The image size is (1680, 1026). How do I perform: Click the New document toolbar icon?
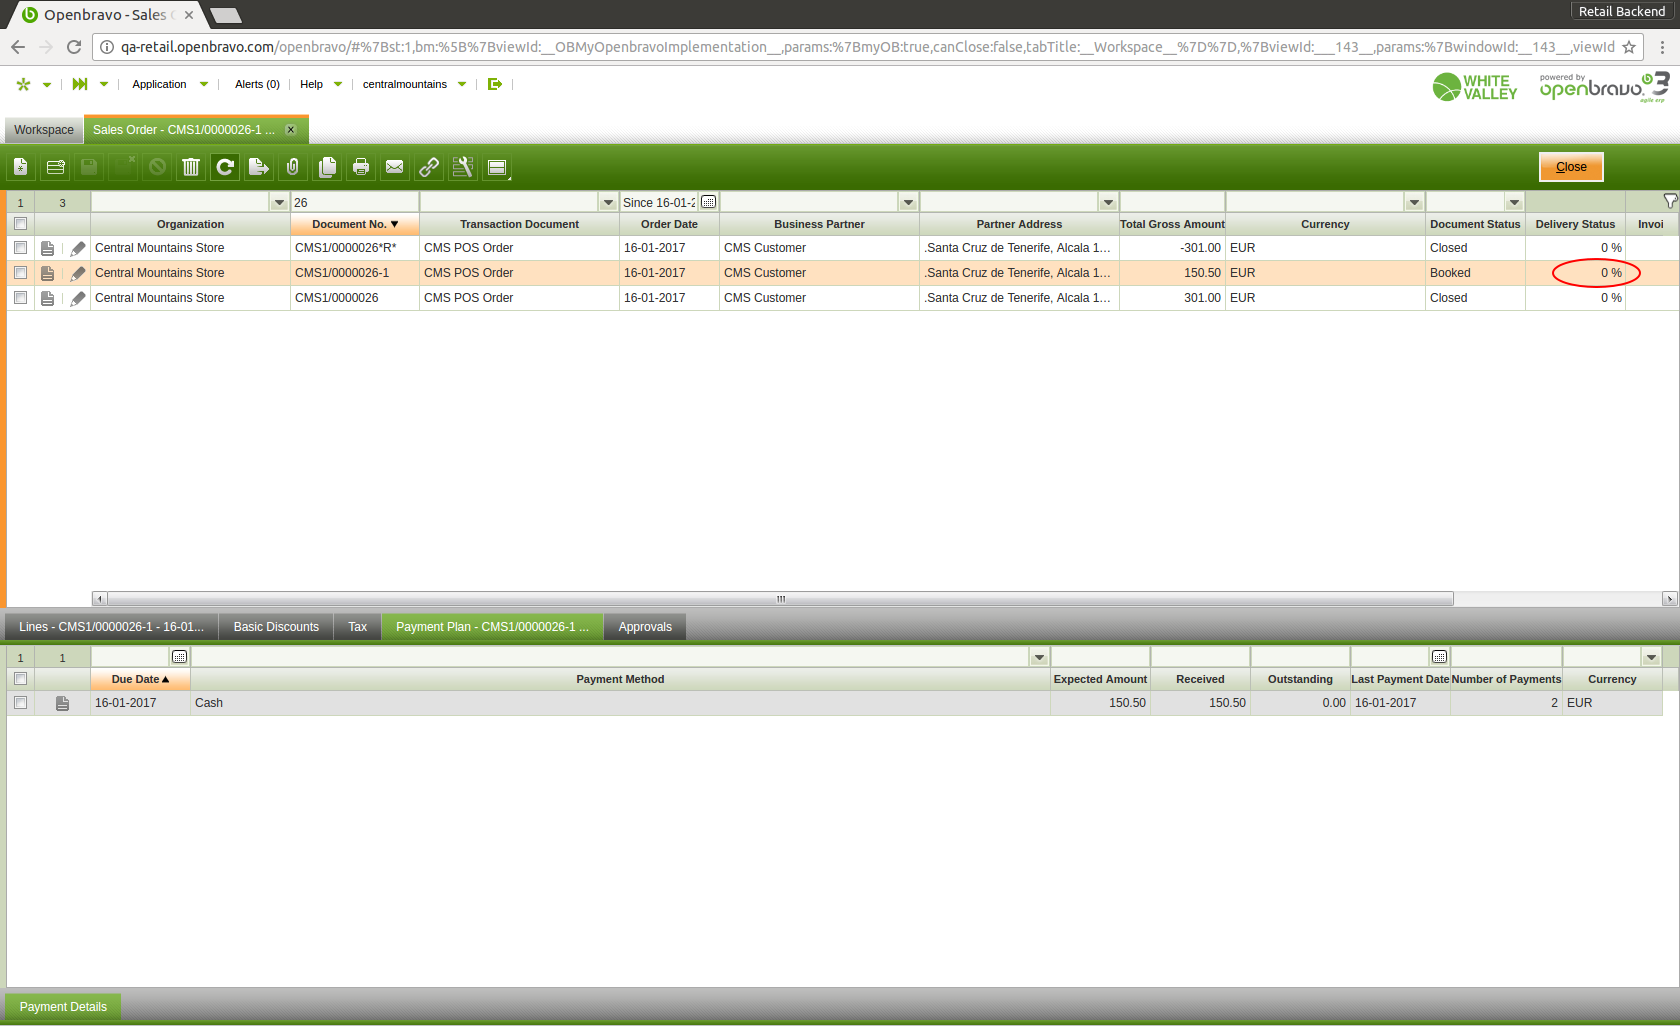tap(21, 167)
